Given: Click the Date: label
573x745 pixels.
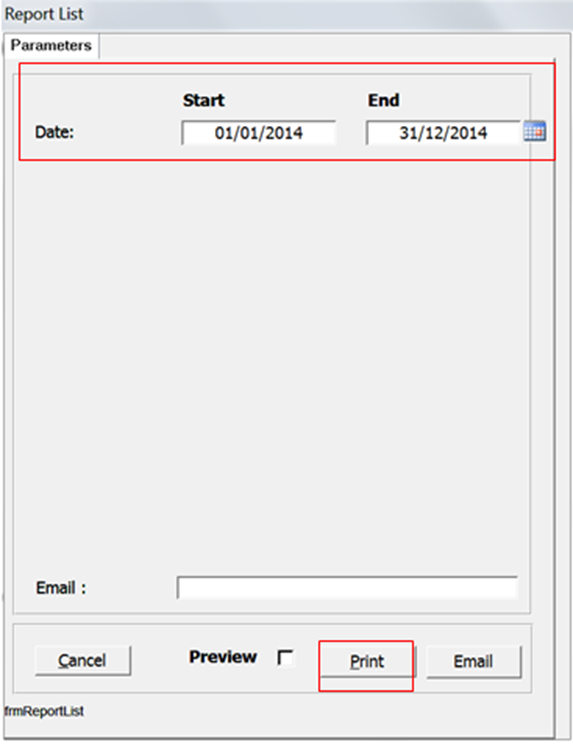Looking at the screenshot, I should click(x=55, y=132).
